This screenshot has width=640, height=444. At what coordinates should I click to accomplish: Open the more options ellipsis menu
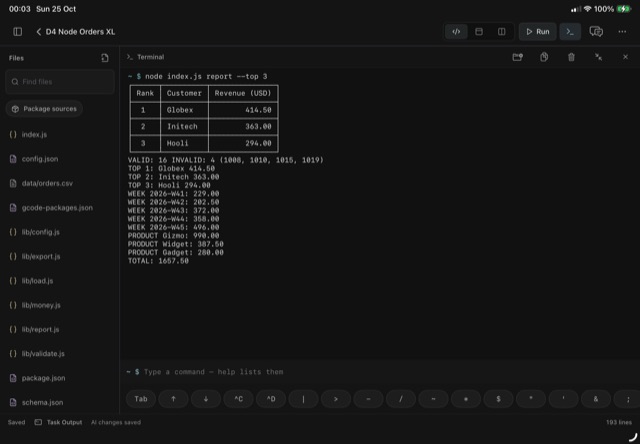click(622, 32)
